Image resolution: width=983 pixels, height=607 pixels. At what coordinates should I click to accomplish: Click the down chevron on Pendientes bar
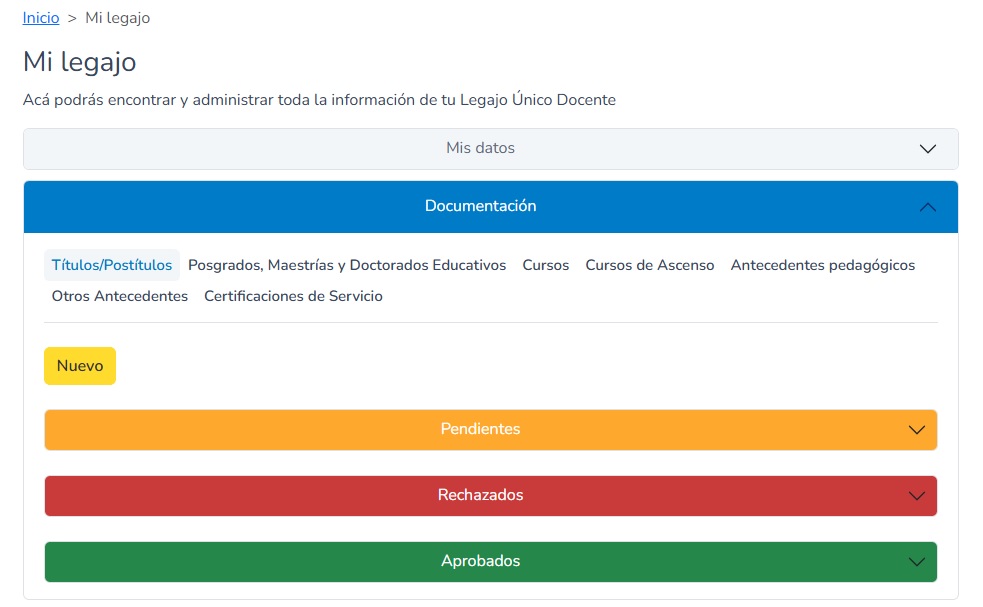tap(916, 430)
